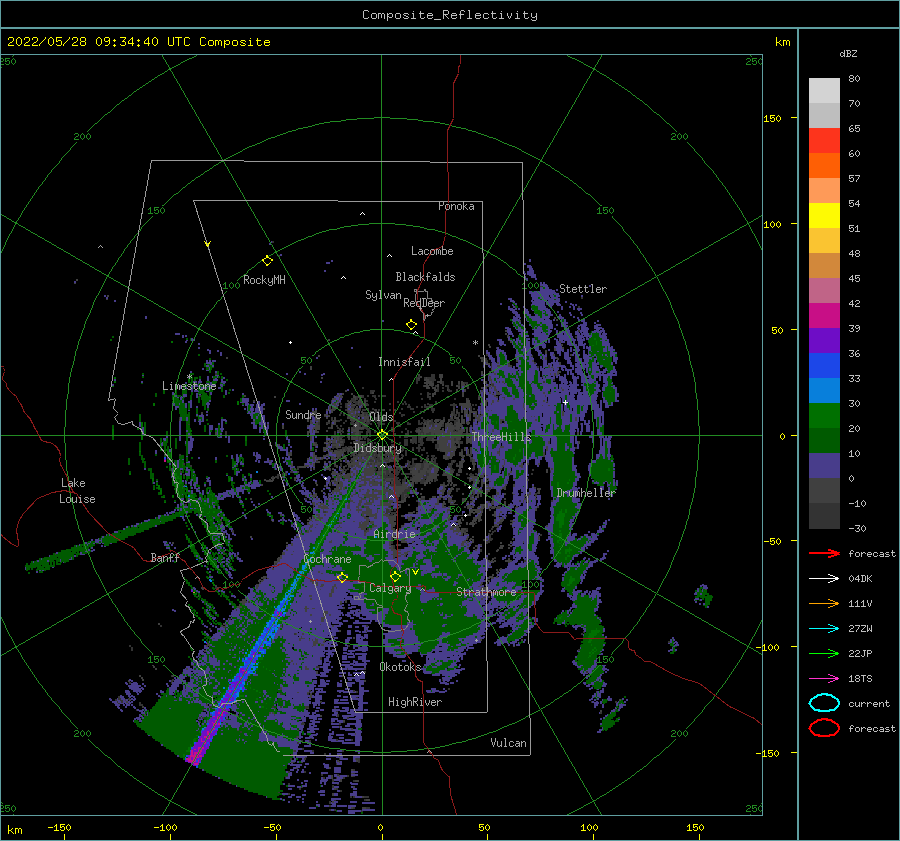
Task: Click the RockyMH label
Action: 264,280
